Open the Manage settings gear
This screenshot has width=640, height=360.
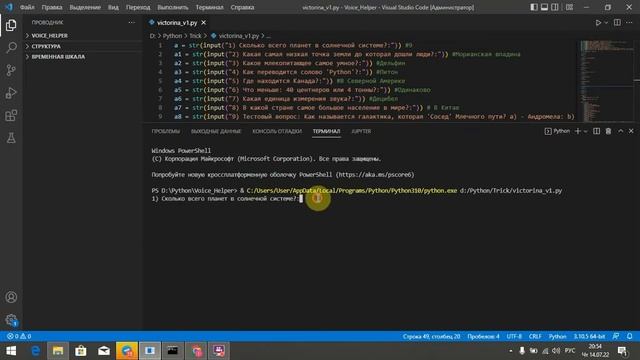11,320
